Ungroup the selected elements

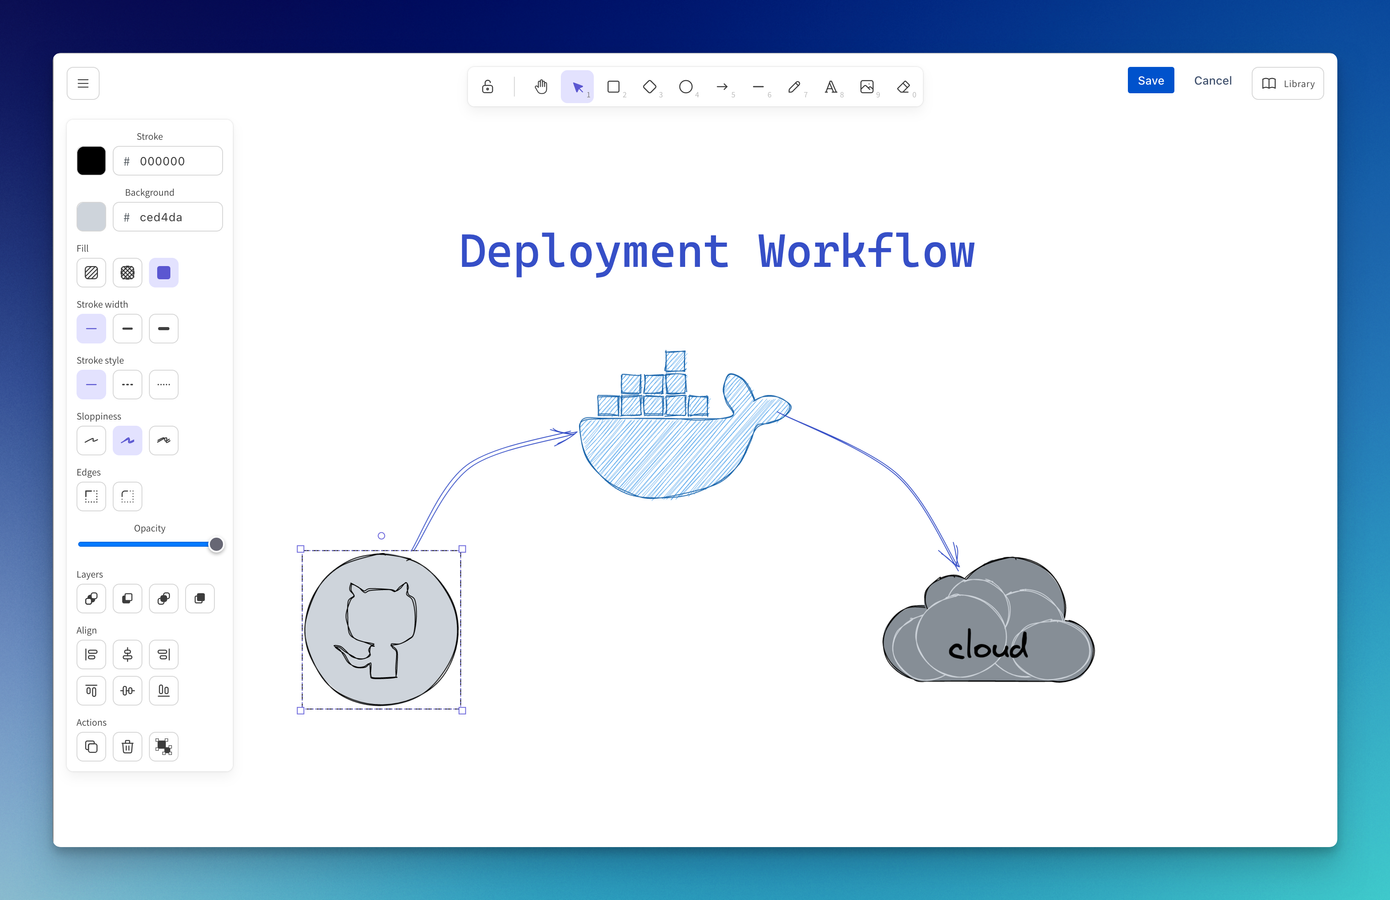tap(164, 746)
